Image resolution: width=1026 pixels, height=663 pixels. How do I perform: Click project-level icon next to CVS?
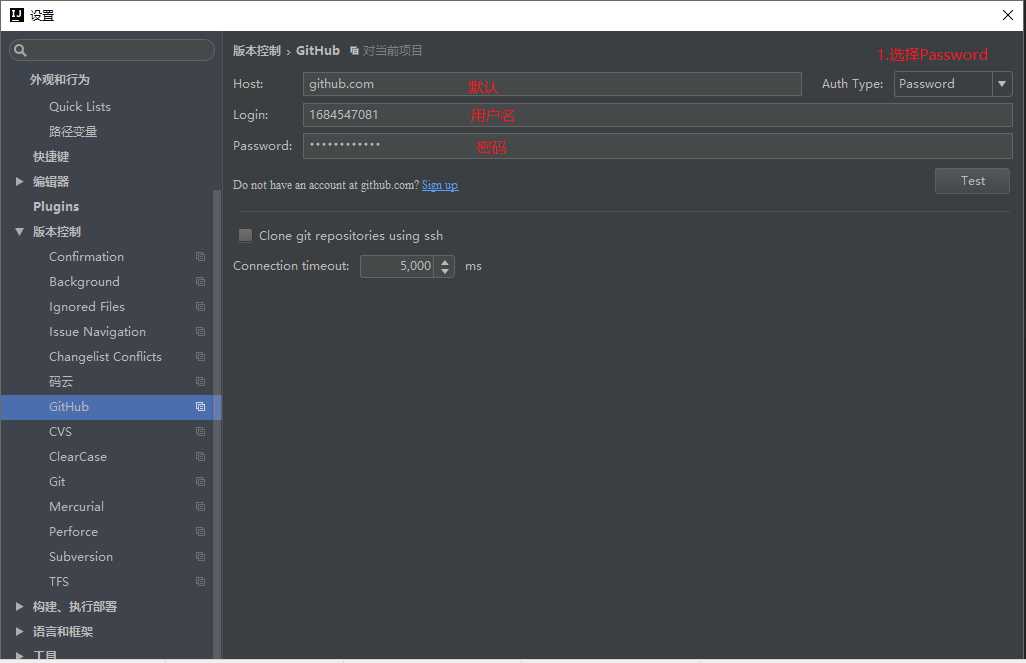(x=200, y=431)
